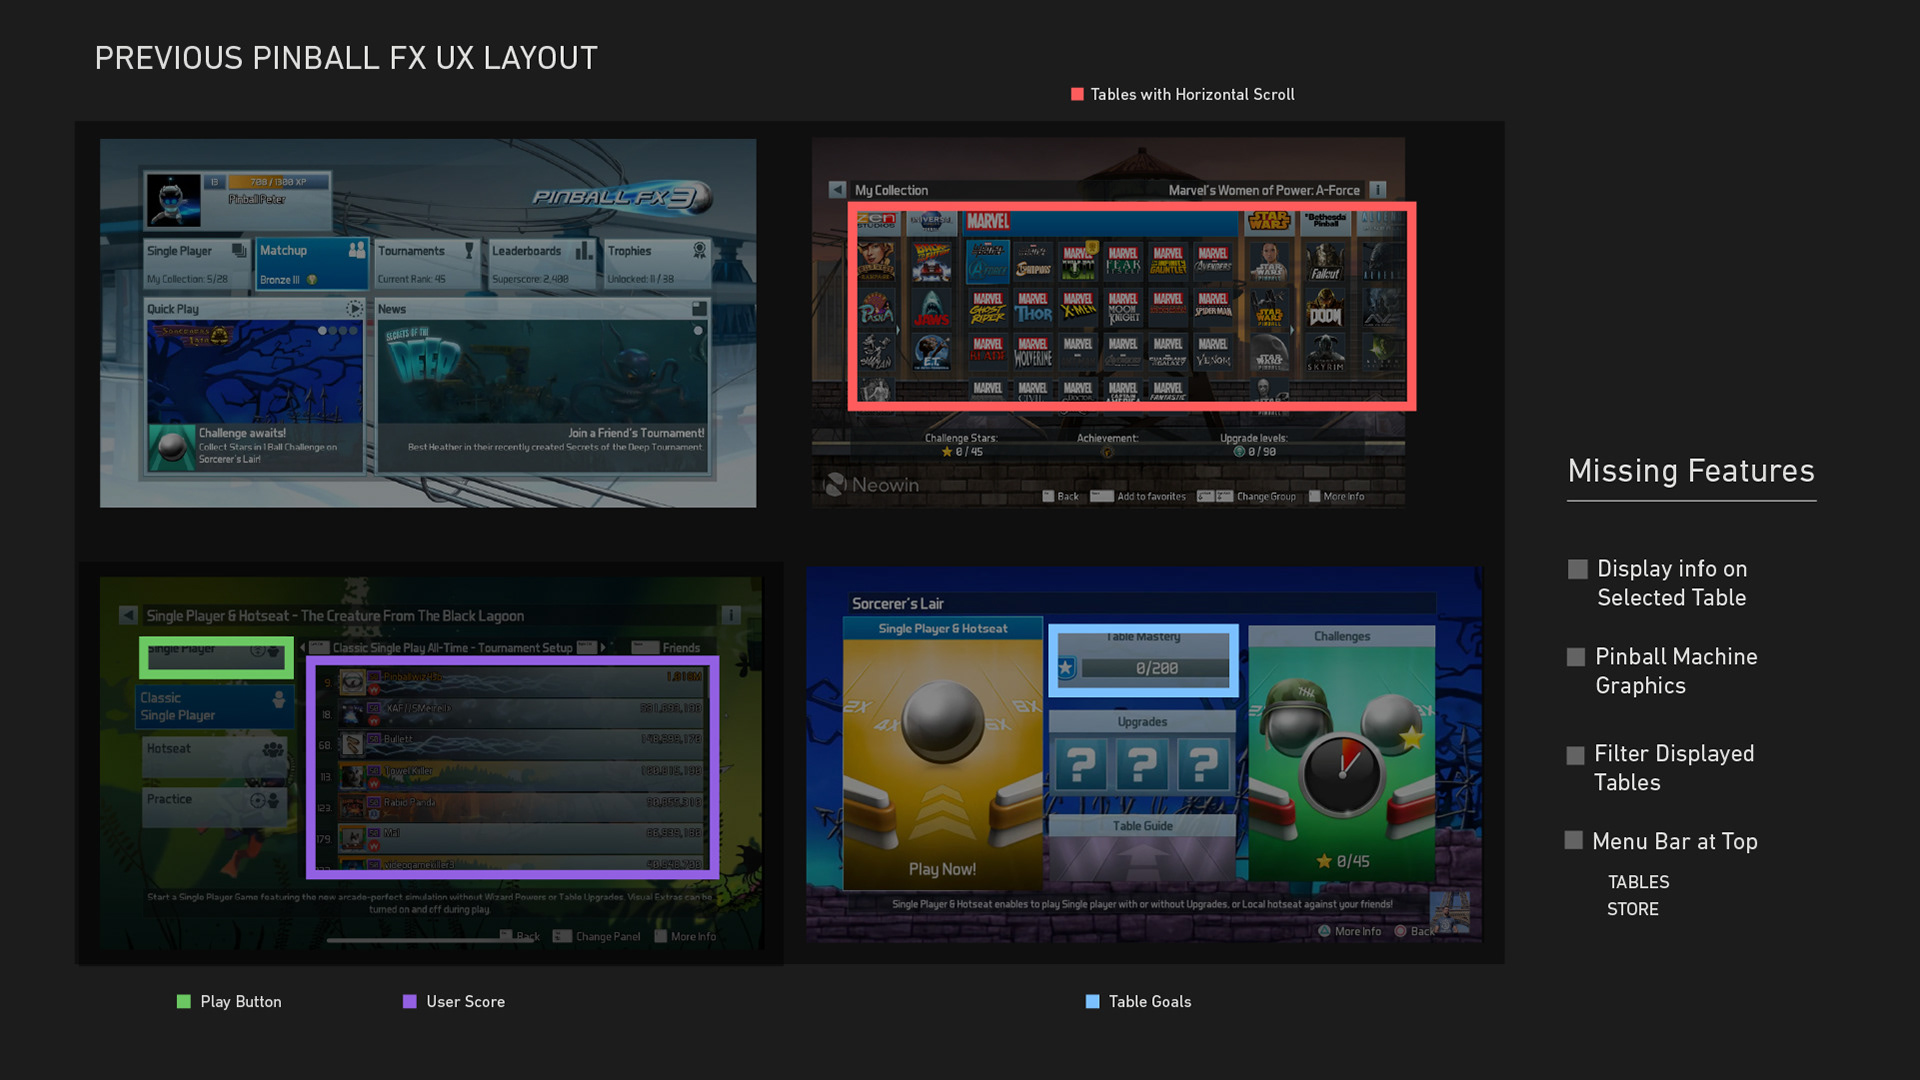
Task: Click the small scroll arrow right of Zen Studios column
Action: [x=897, y=329]
